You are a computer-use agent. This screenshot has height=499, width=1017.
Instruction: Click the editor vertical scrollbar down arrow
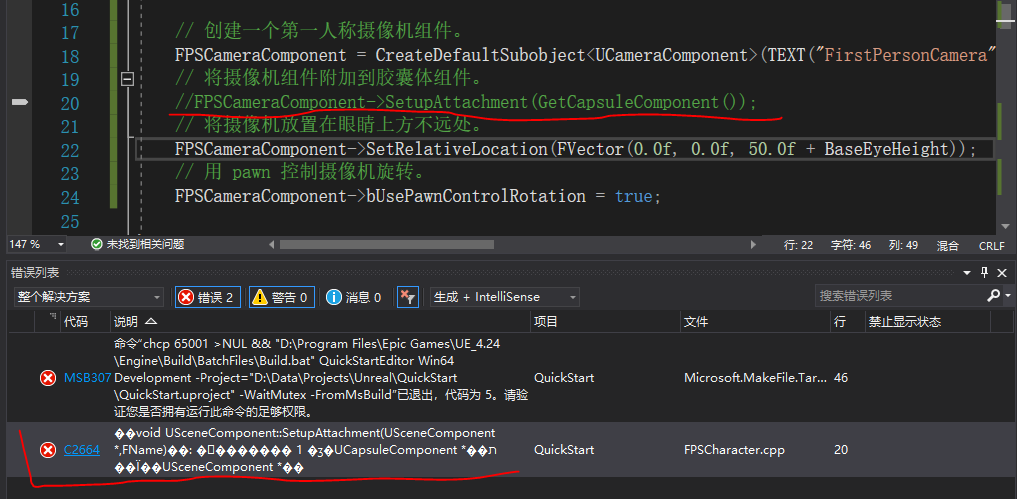click(1006, 226)
